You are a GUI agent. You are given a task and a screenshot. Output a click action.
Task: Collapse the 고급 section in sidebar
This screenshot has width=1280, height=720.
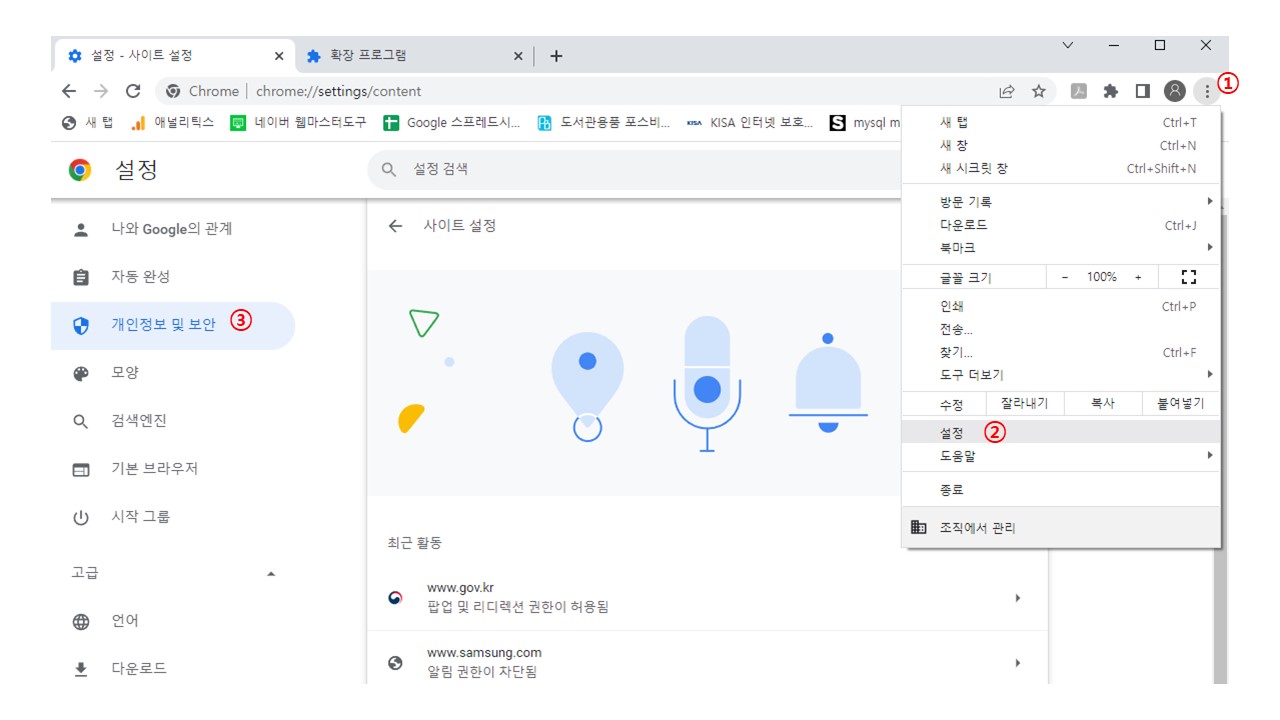(270, 574)
